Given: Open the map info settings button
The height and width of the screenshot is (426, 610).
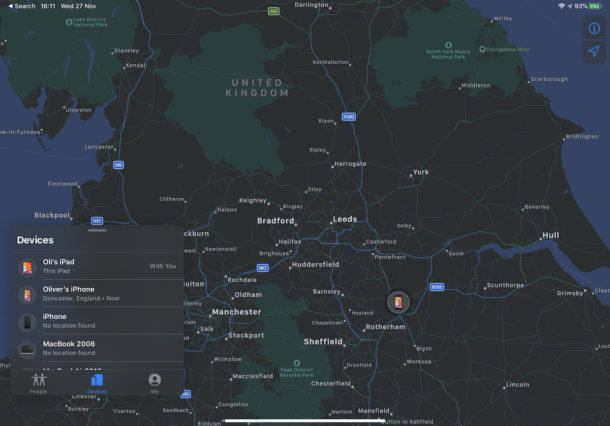Looking at the screenshot, I should (x=593, y=28).
